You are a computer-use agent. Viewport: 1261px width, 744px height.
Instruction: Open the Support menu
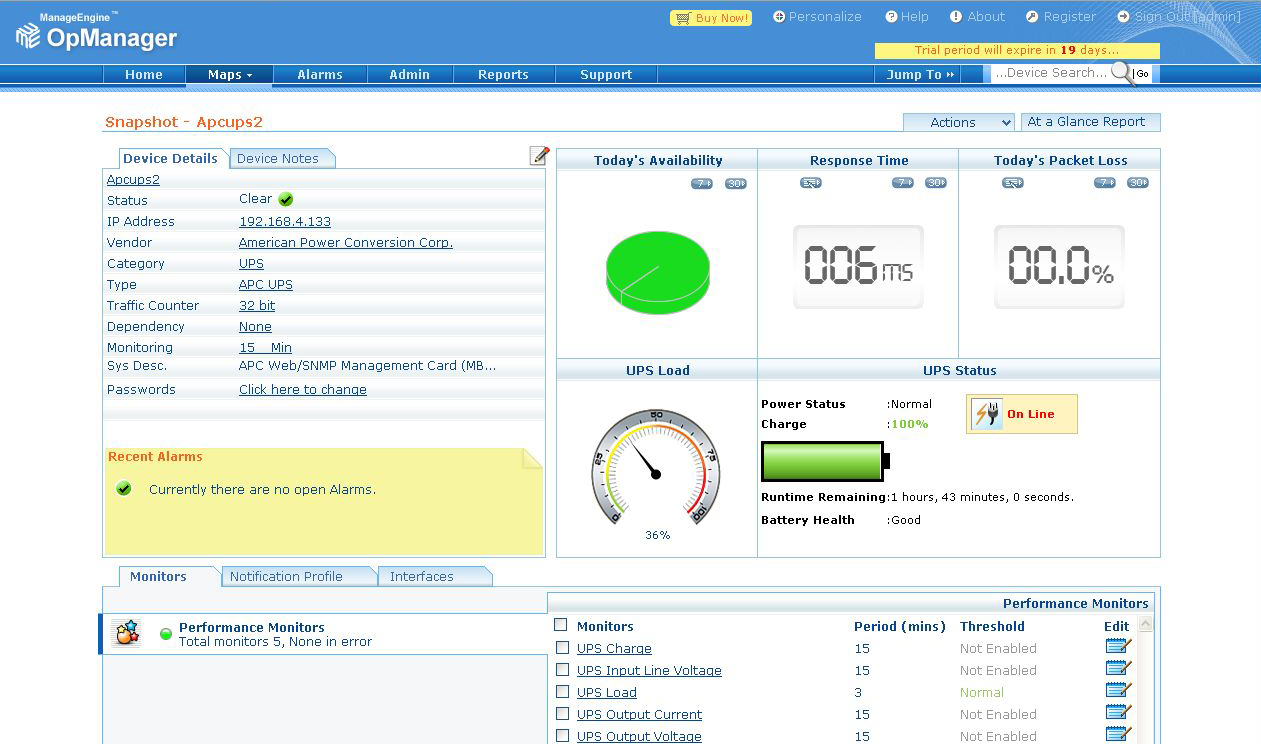point(606,74)
